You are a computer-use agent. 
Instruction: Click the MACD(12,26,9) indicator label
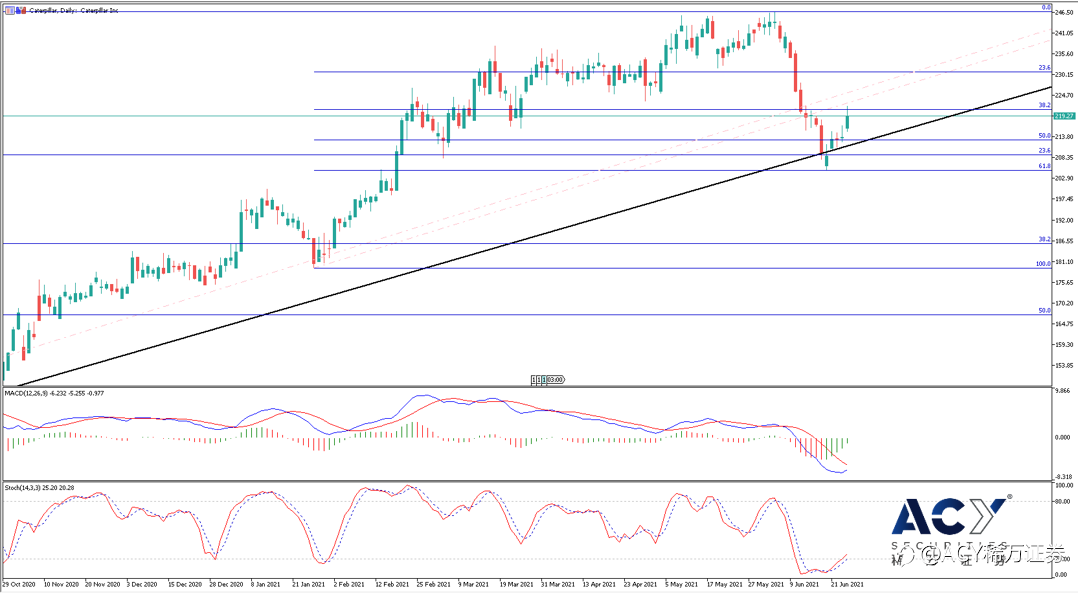click(54, 393)
